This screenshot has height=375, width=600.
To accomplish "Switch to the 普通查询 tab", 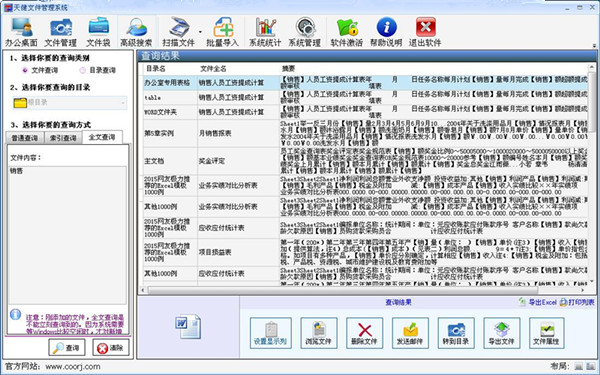I will point(25,138).
